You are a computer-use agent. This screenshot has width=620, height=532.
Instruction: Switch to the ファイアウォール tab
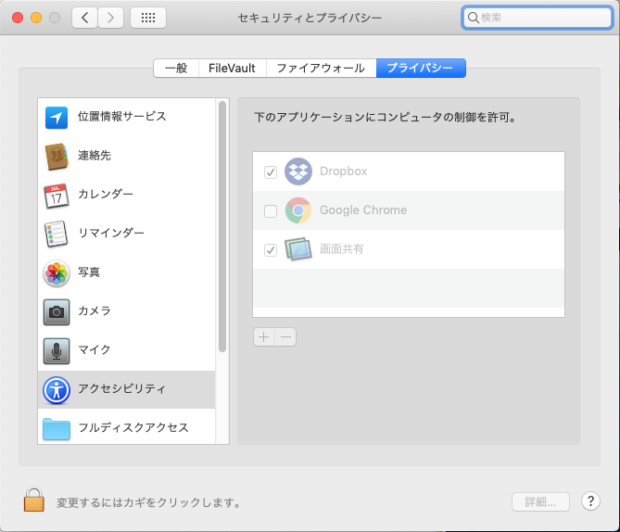pos(321,68)
